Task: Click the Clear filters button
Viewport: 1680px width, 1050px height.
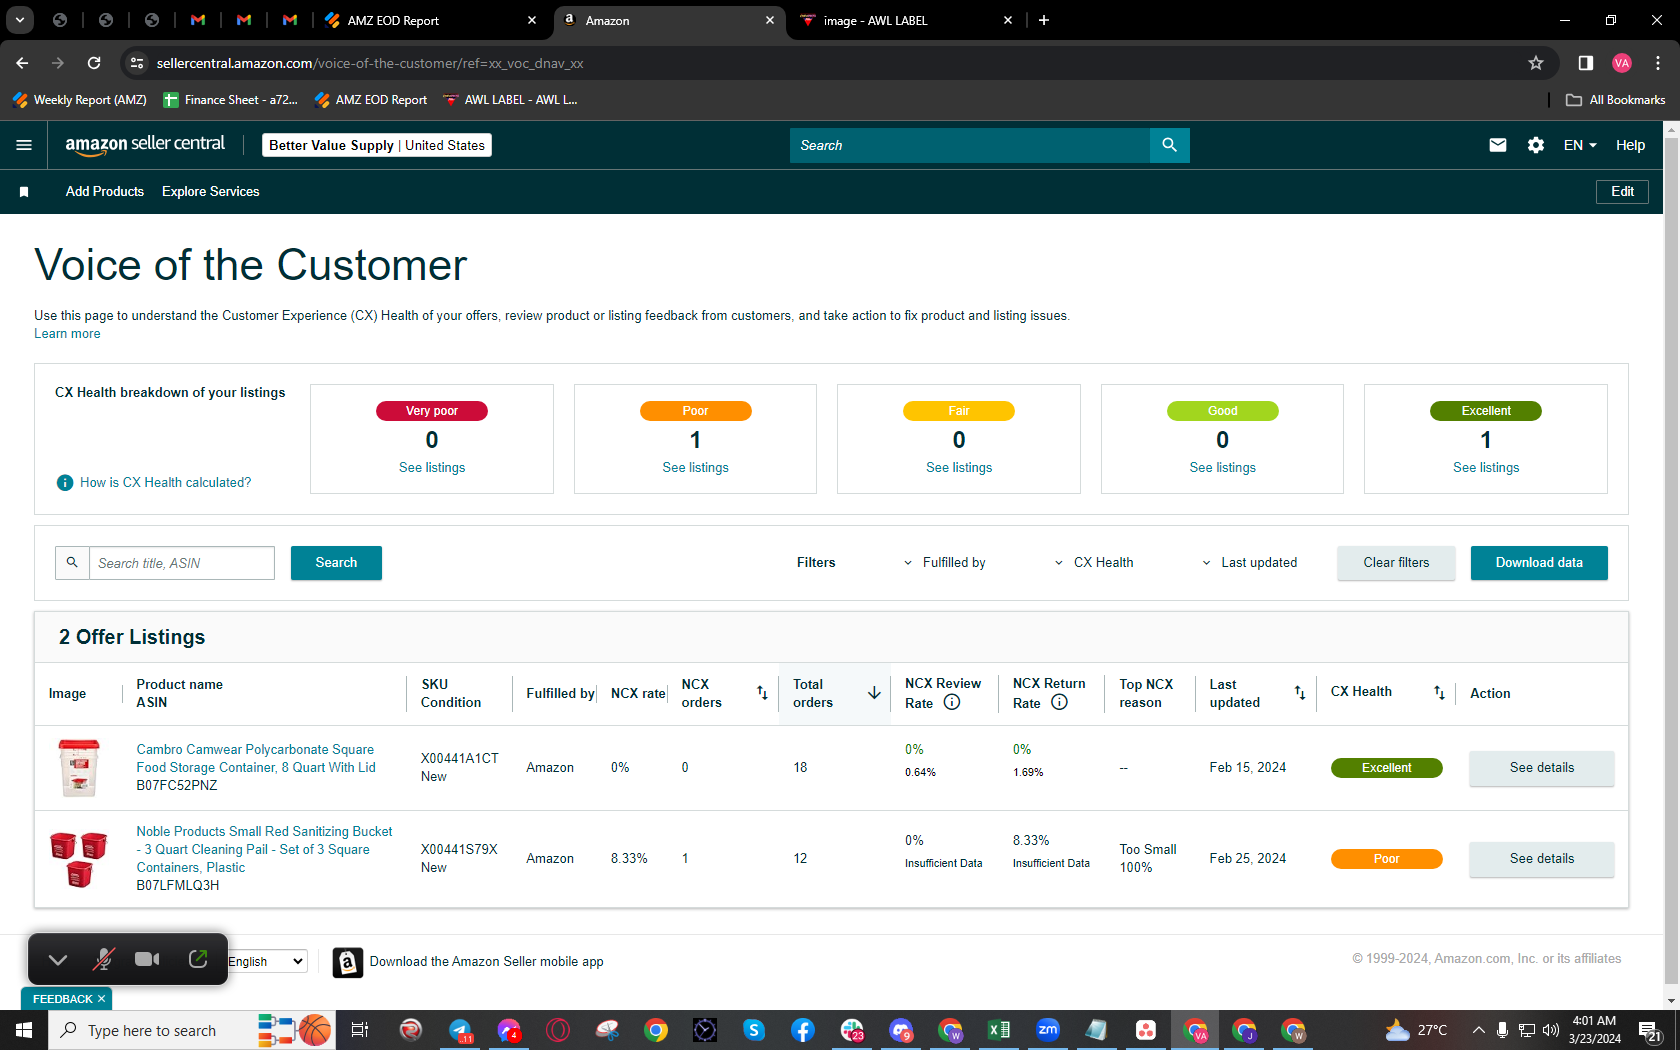Action: coord(1396,563)
